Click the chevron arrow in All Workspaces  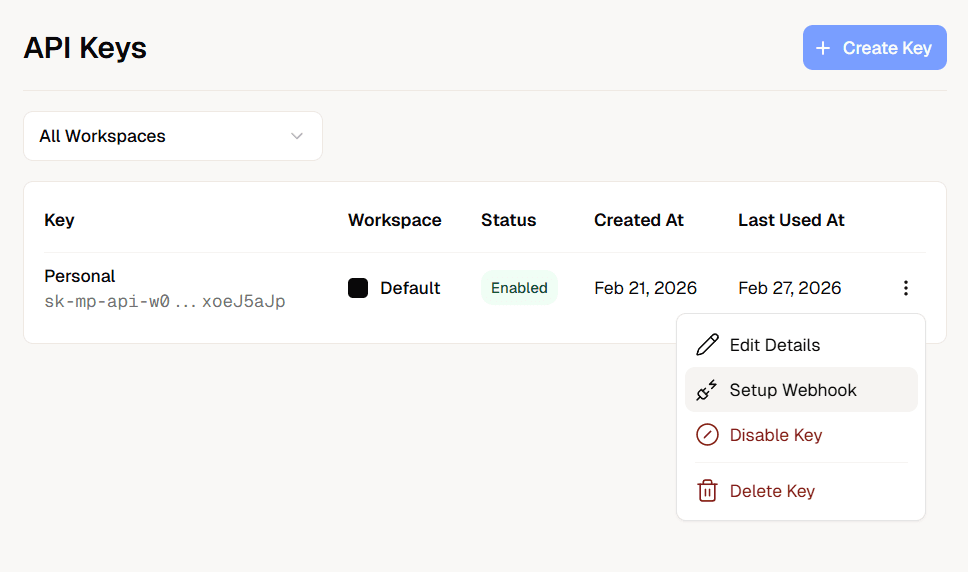pyautogui.click(x=297, y=136)
